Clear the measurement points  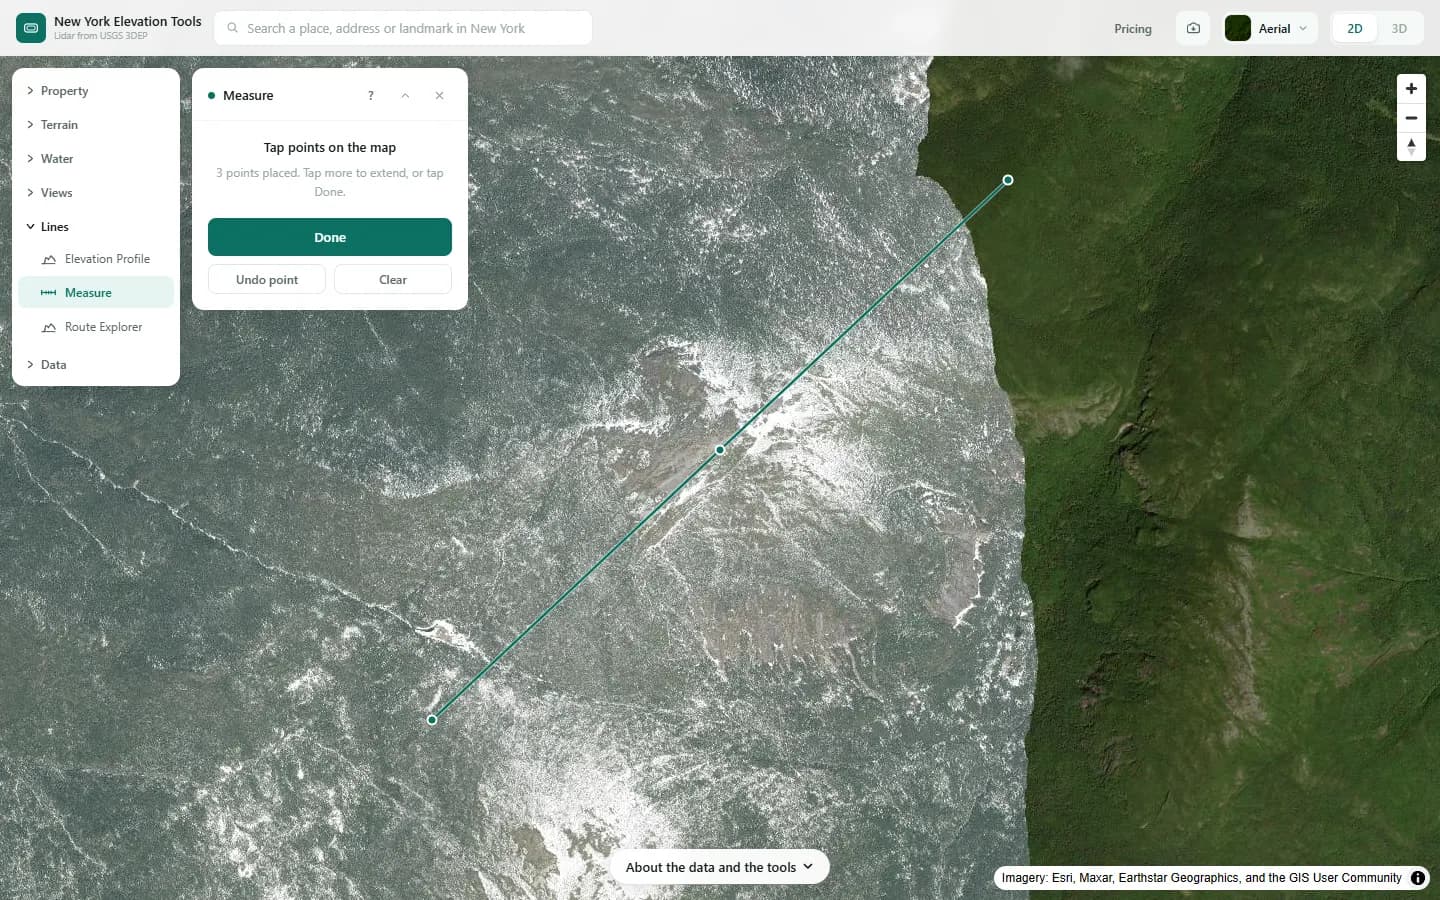click(393, 280)
